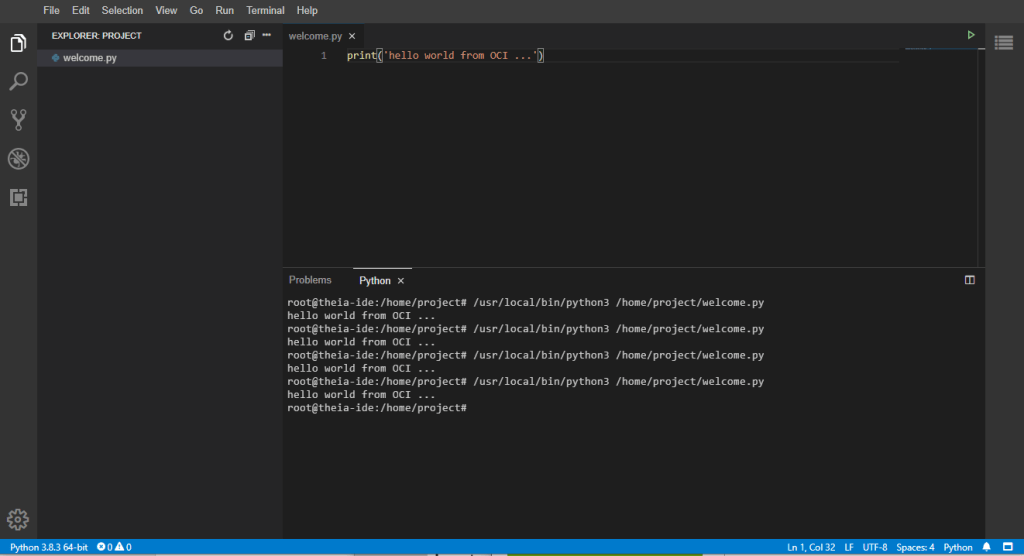Screen dimensions: 1024x556
Task: Open the outline panel icon on the right
Action: point(1004,41)
